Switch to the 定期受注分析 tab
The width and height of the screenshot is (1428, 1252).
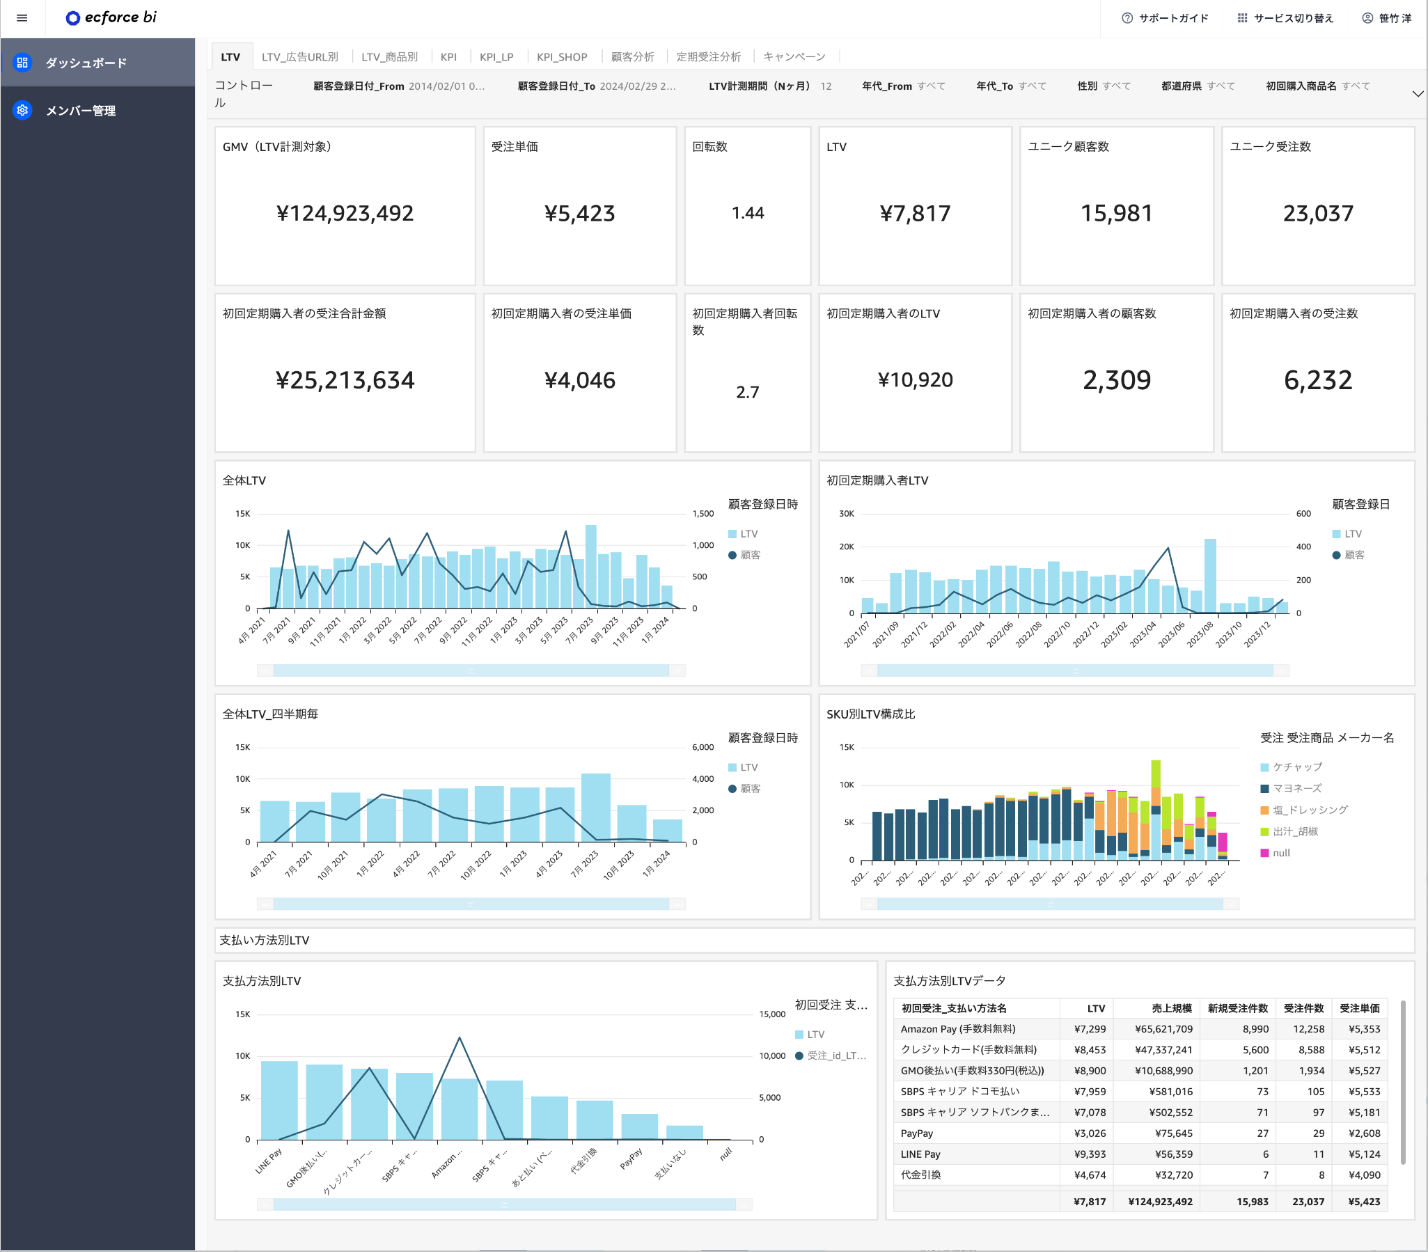pyautogui.click(x=708, y=57)
